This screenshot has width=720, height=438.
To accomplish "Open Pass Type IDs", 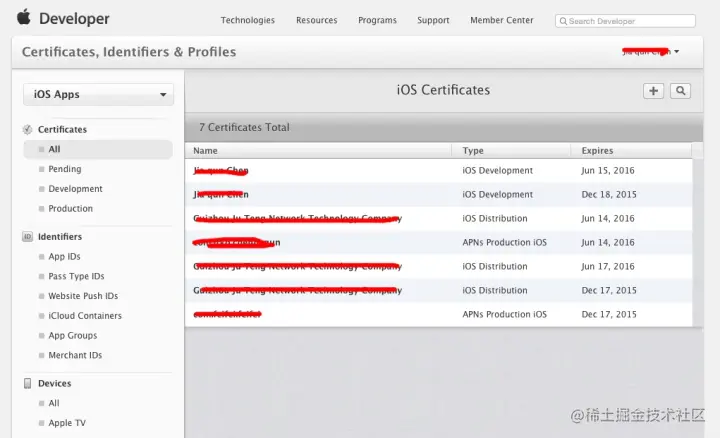I will click(76, 276).
